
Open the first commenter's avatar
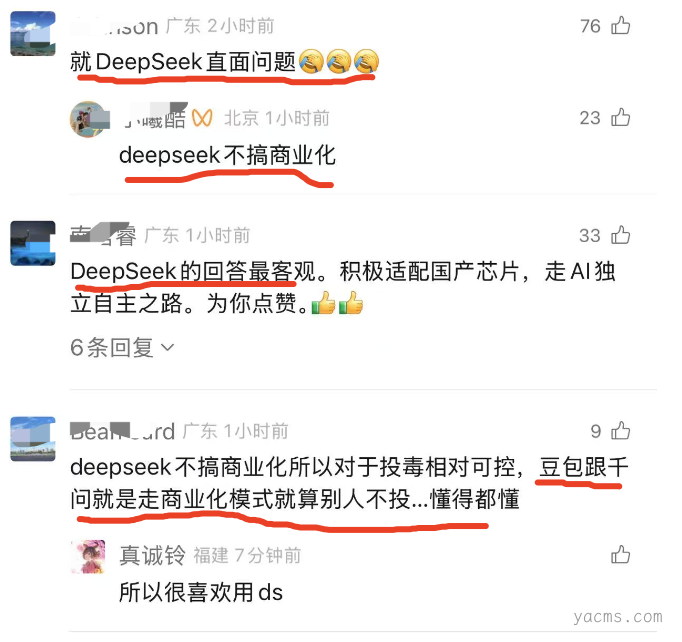click(x=33, y=33)
